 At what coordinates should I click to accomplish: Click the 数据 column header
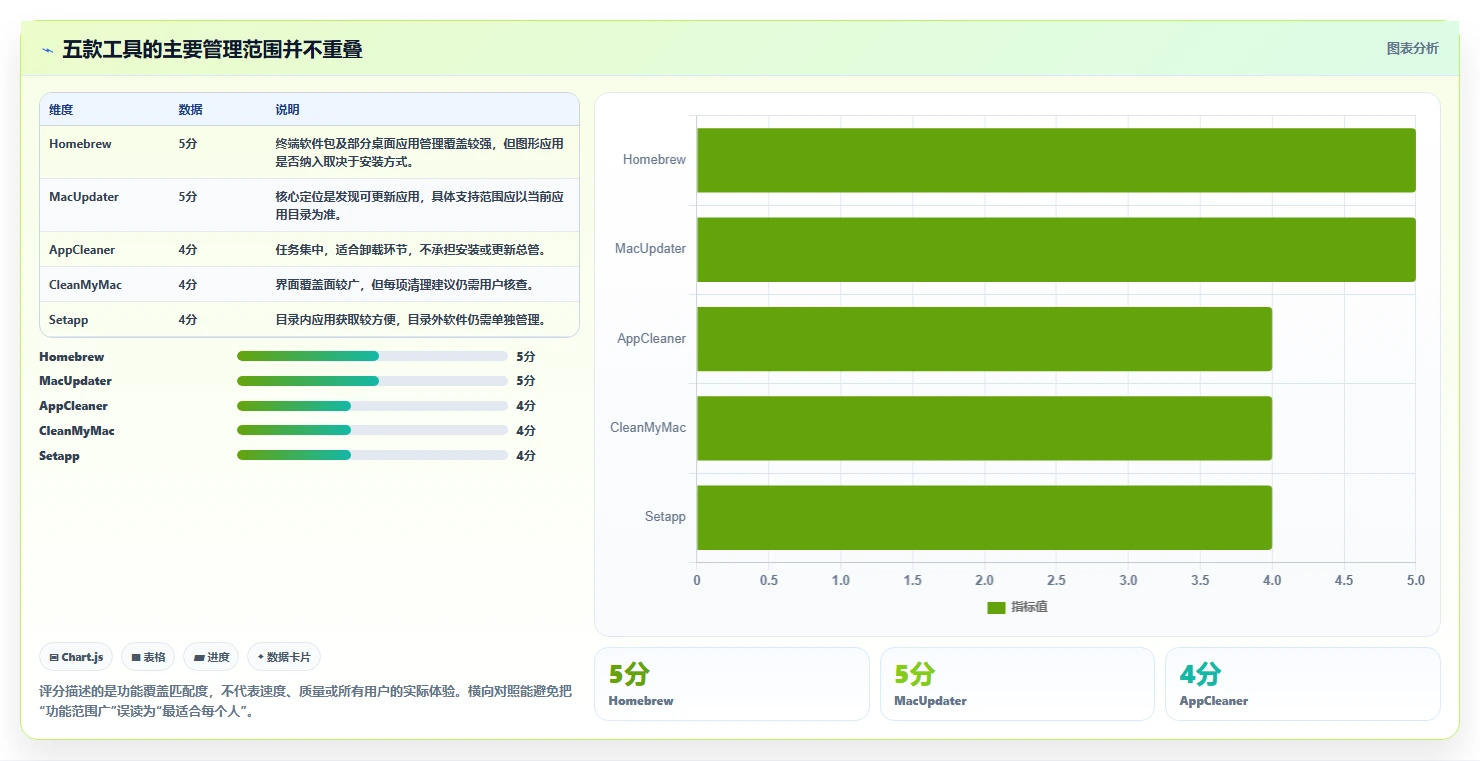click(x=190, y=110)
